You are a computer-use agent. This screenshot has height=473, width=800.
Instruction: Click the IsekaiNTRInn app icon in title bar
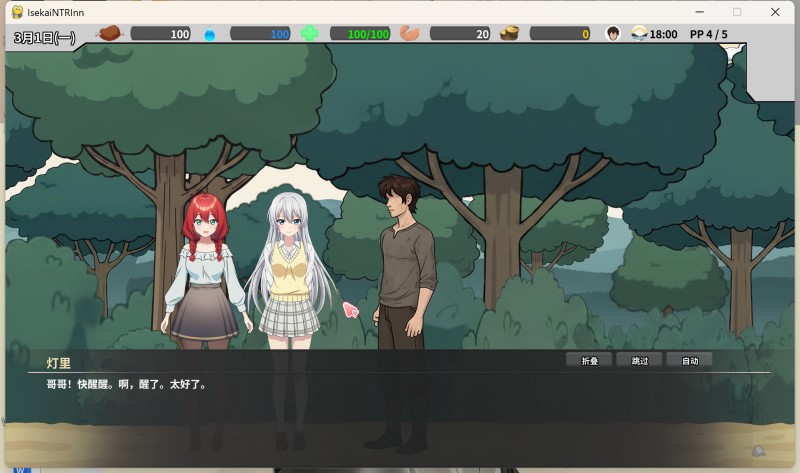tap(17, 12)
